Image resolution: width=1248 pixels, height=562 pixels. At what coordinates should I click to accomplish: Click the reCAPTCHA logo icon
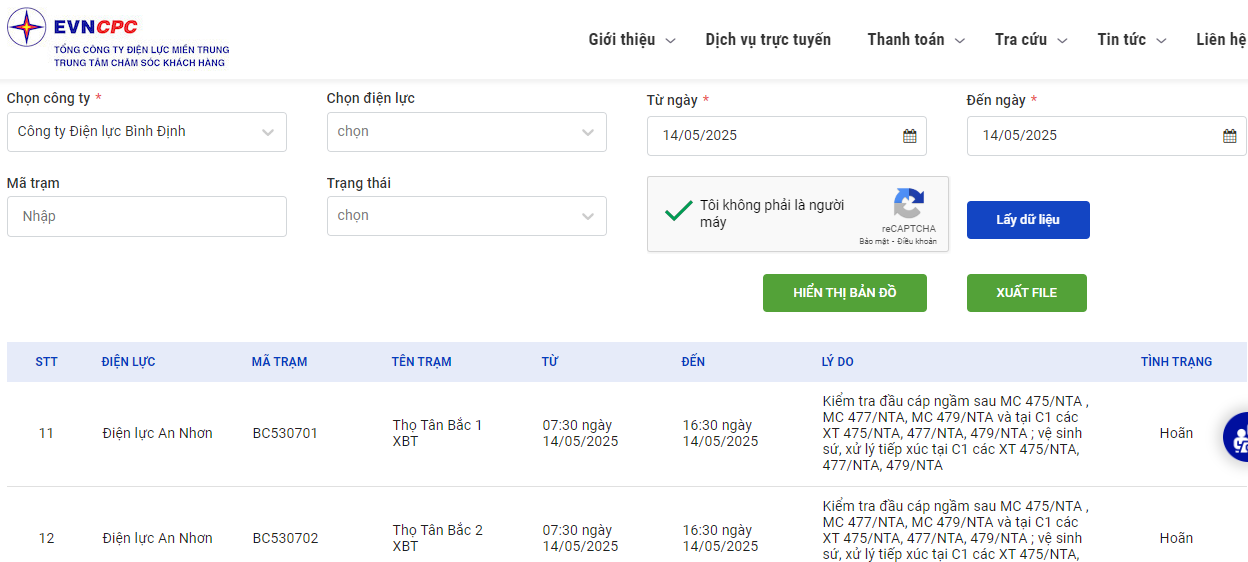coord(908,204)
